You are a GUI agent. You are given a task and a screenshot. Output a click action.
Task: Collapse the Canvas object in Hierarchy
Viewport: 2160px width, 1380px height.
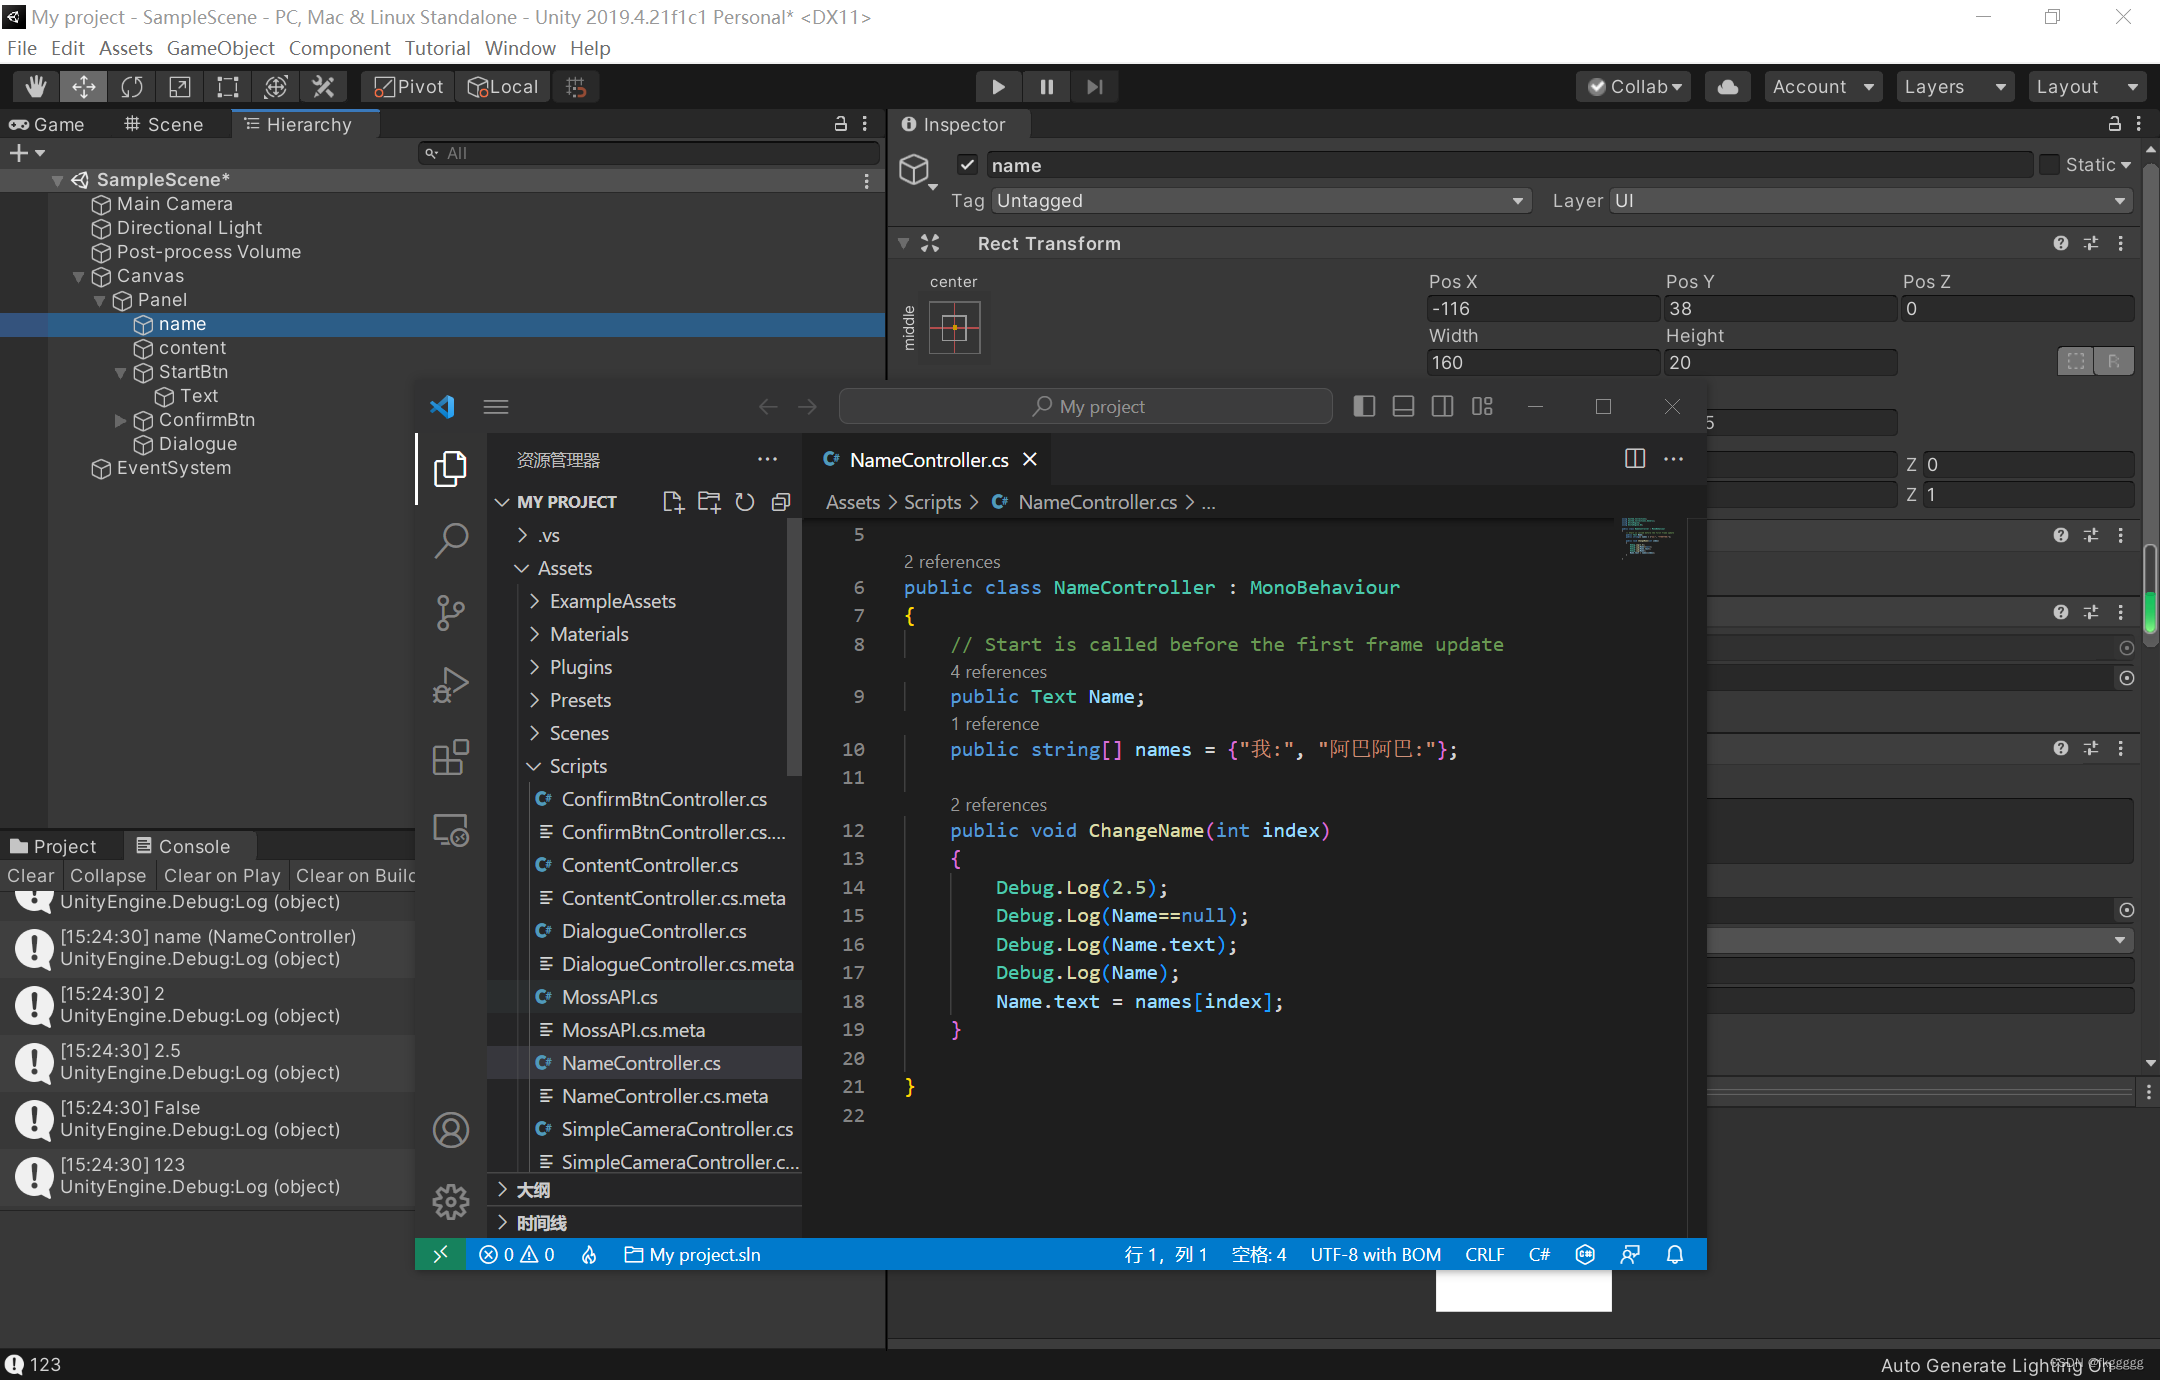[79, 277]
